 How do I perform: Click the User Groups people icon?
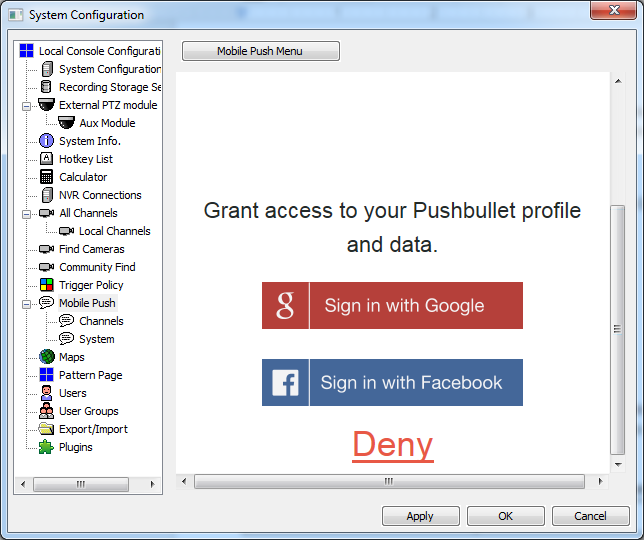click(x=46, y=411)
